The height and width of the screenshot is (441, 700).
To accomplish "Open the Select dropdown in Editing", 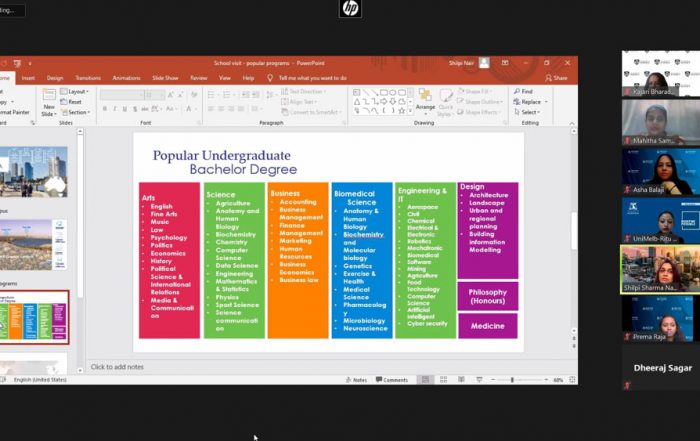I will point(527,112).
